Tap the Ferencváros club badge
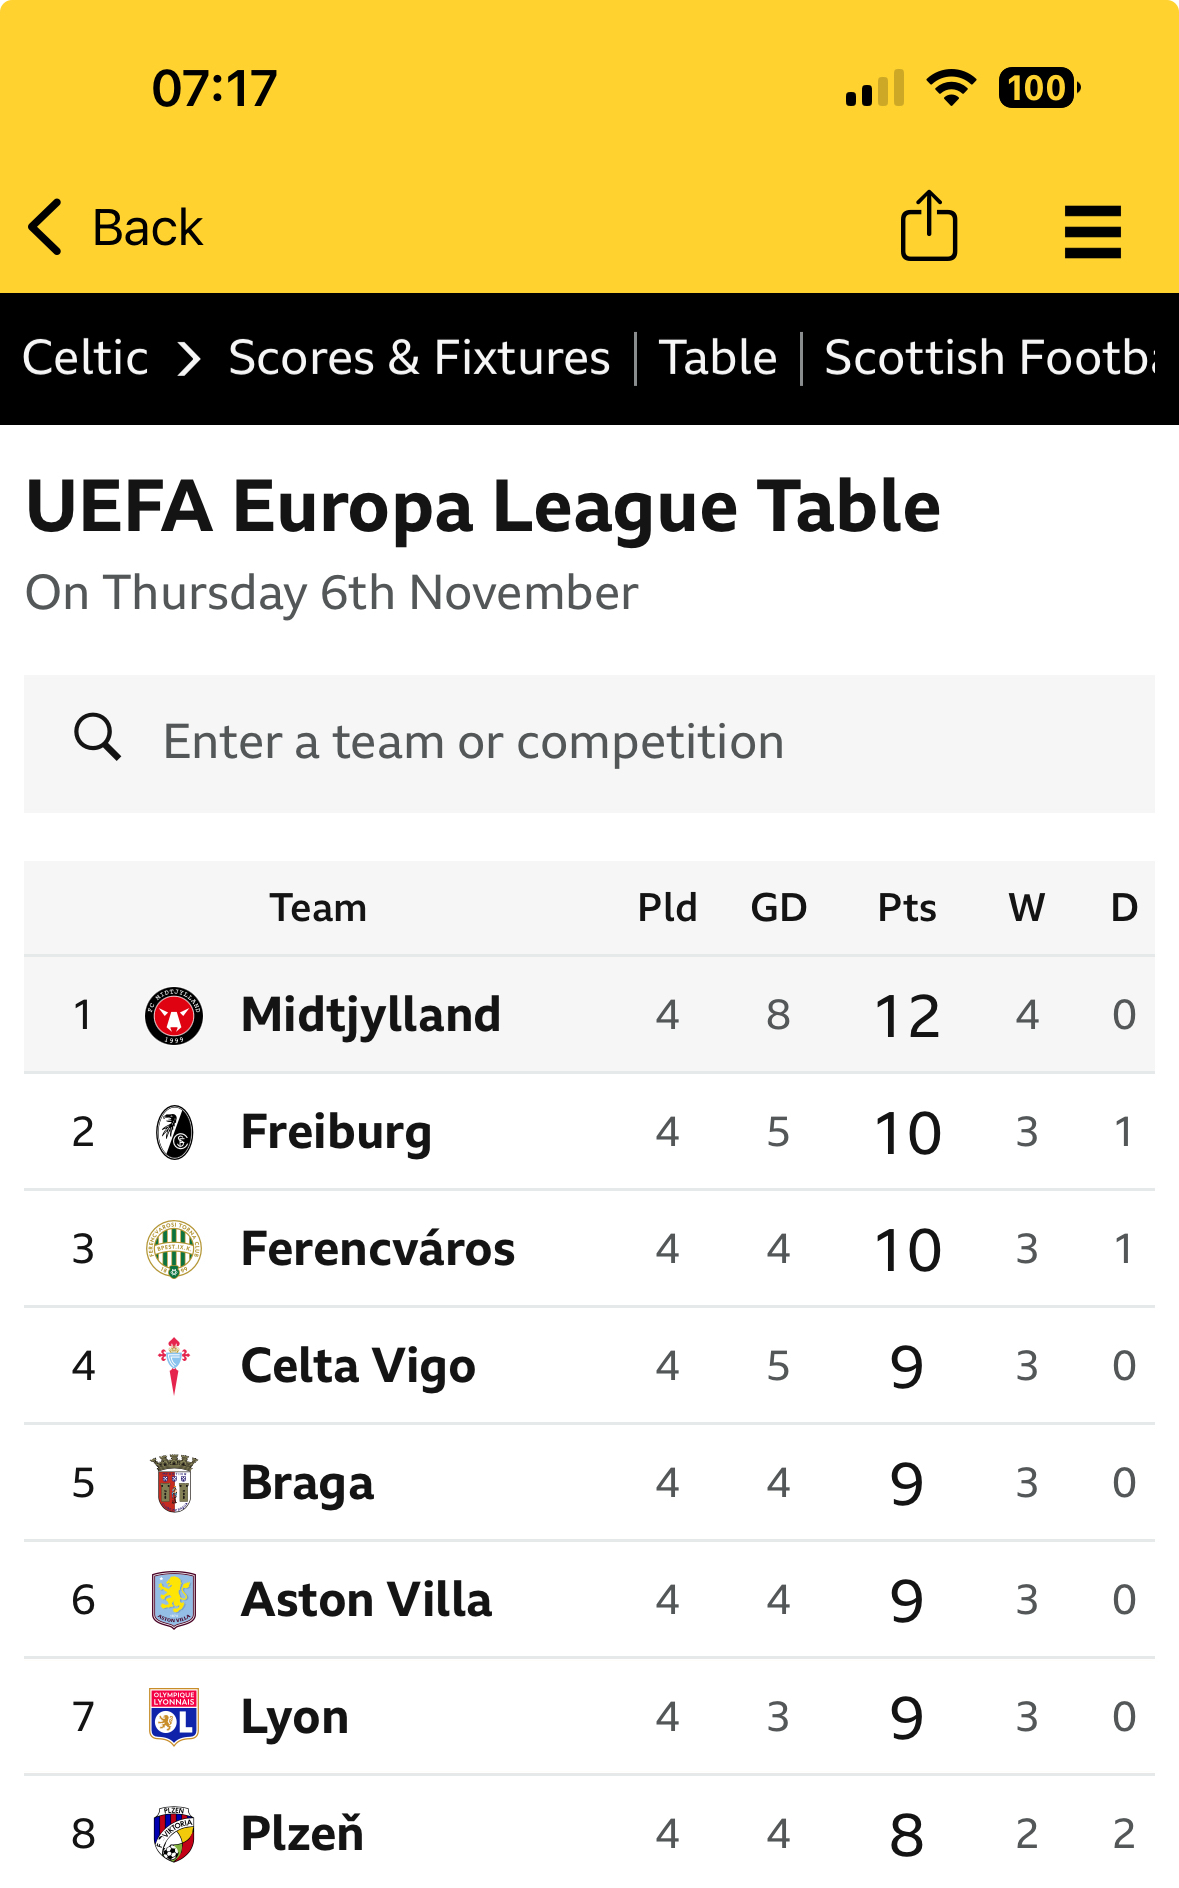 point(174,1249)
